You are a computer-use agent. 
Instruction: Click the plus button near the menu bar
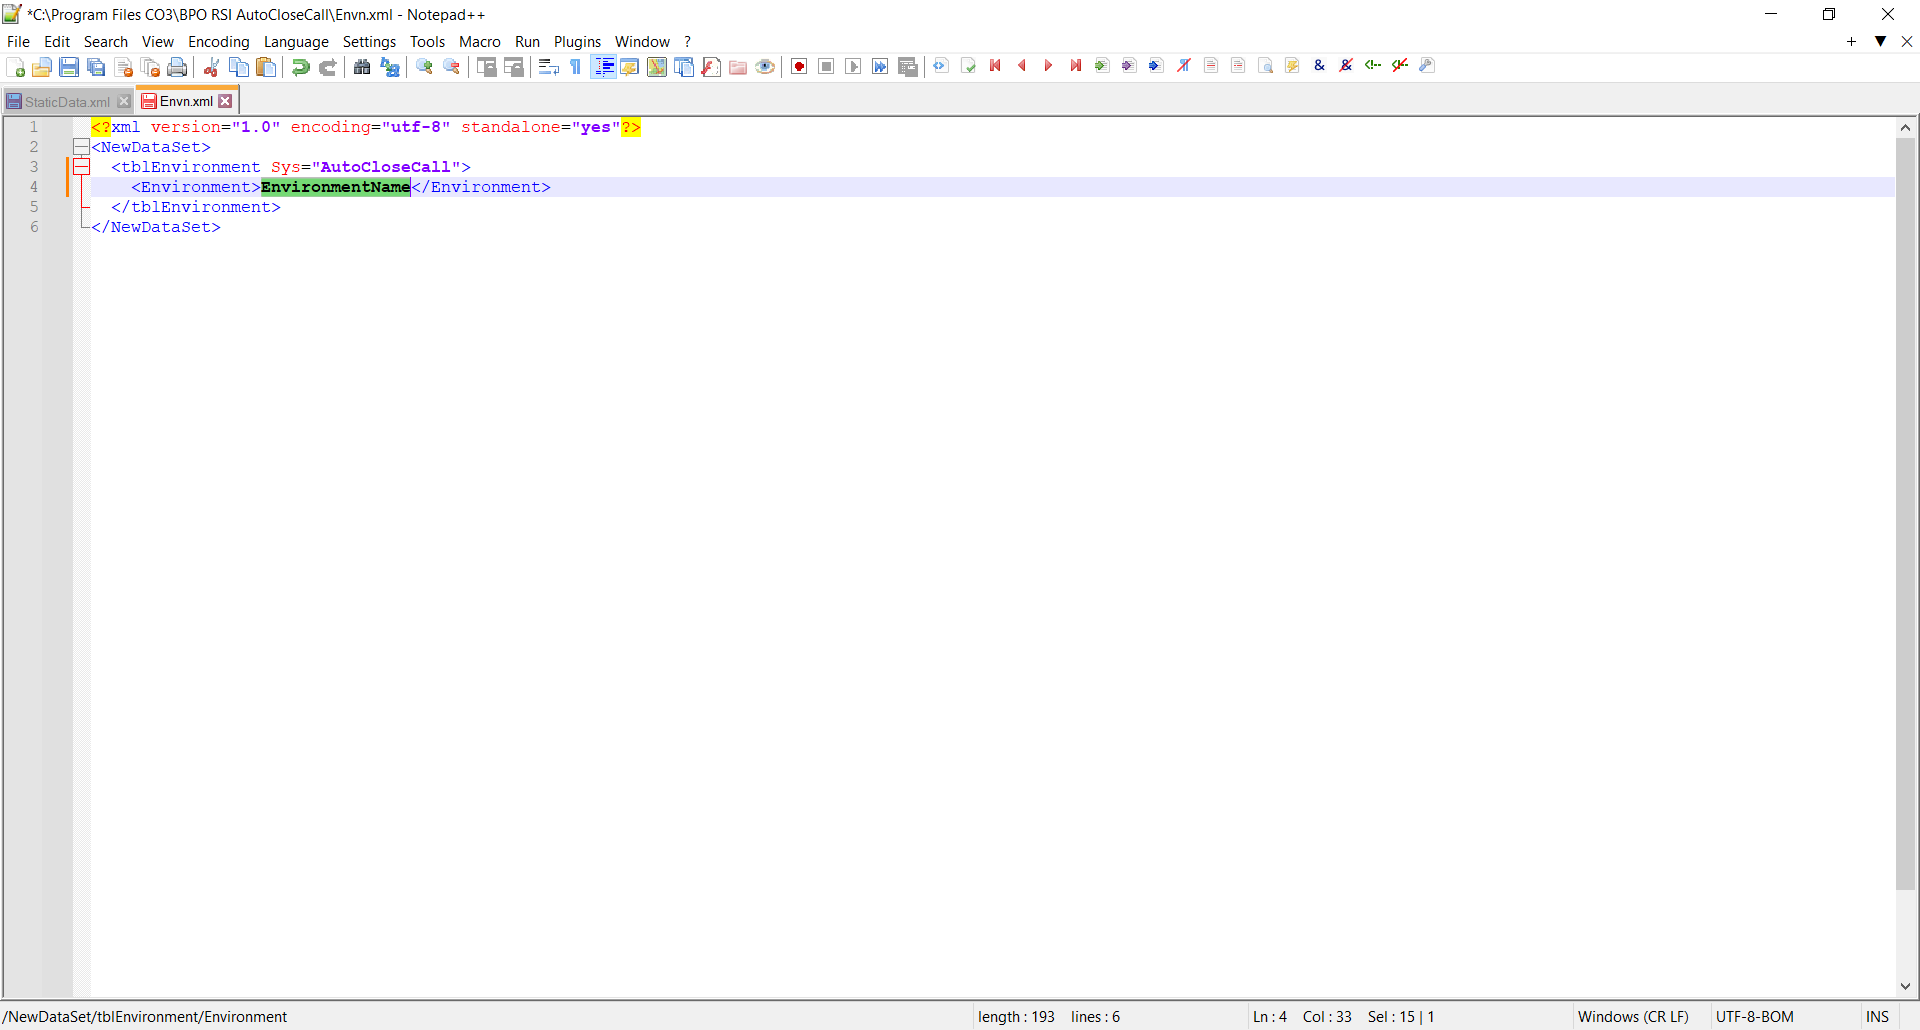point(1851,41)
